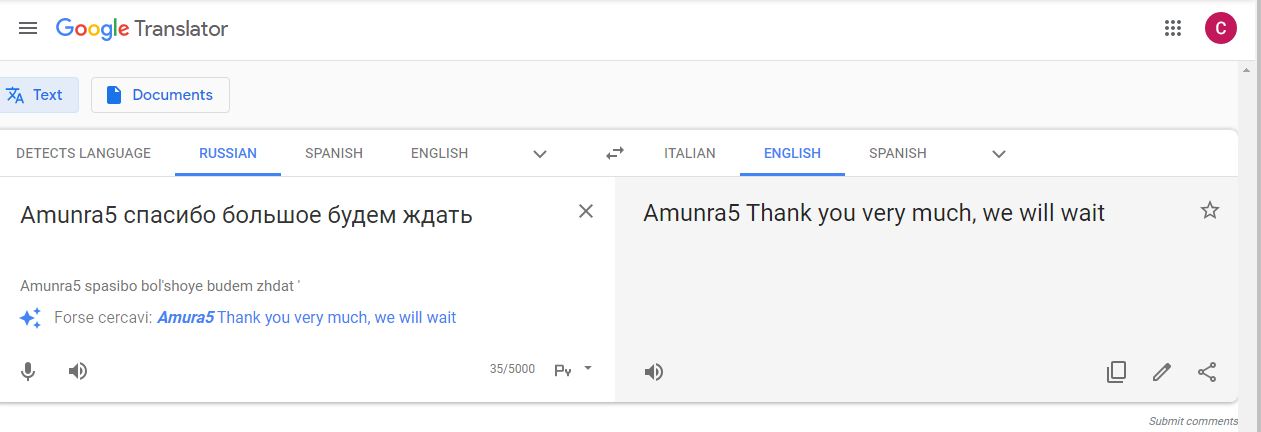Open the Russian keyboard input dropdown
This screenshot has height=432, width=1261.
[573, 369]
